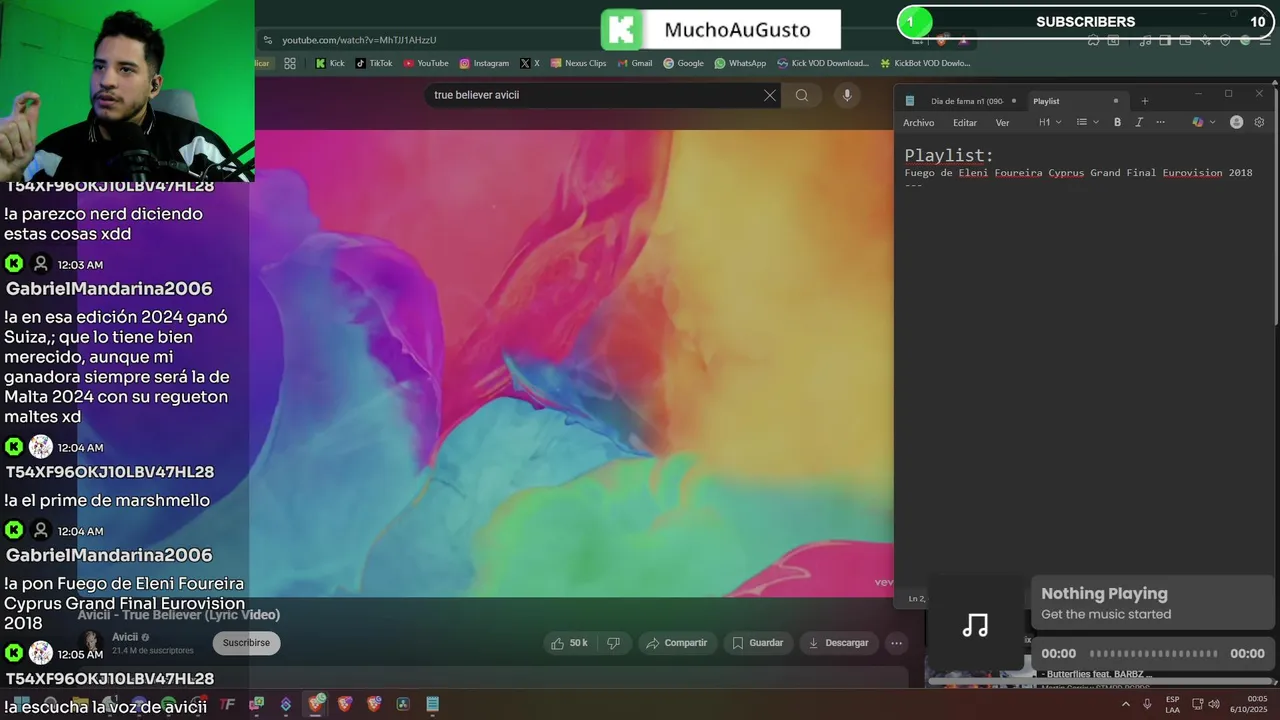The height and width of the screenshot is (720, 1280).
Task: Open Notepad from the Windows taskbar
Action: tap(432, 704)
